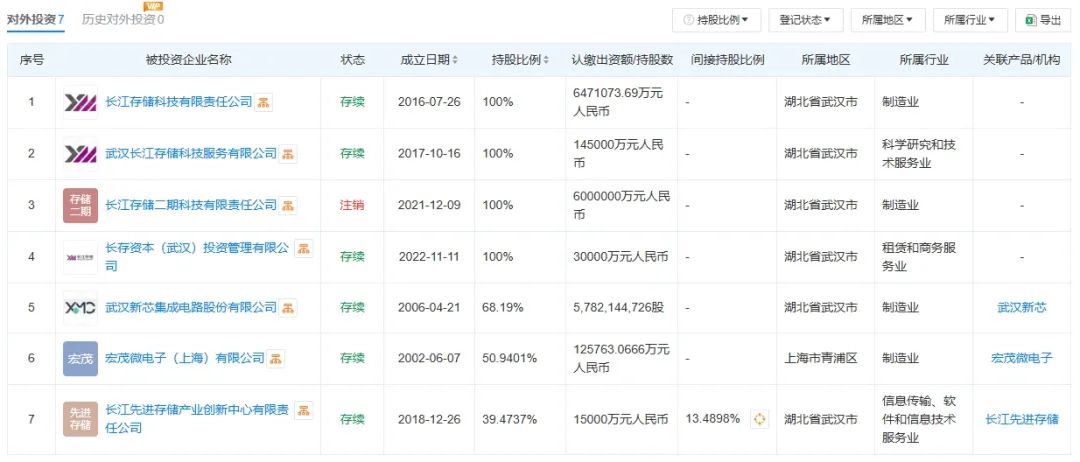Sort by 持股比例 column header
Viewport: 1080px width, 462px height.
click(x=520, y=60)
